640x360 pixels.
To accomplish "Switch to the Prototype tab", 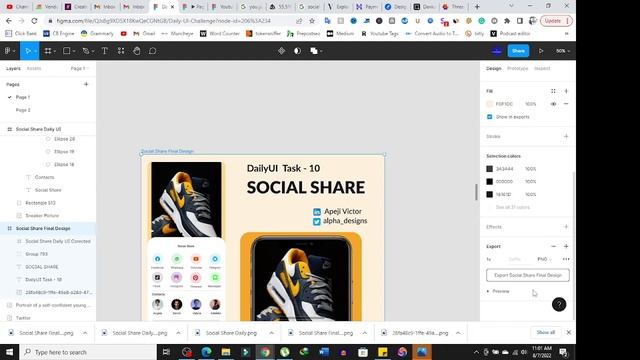I will pyautogui.click(x=518, y=69).
